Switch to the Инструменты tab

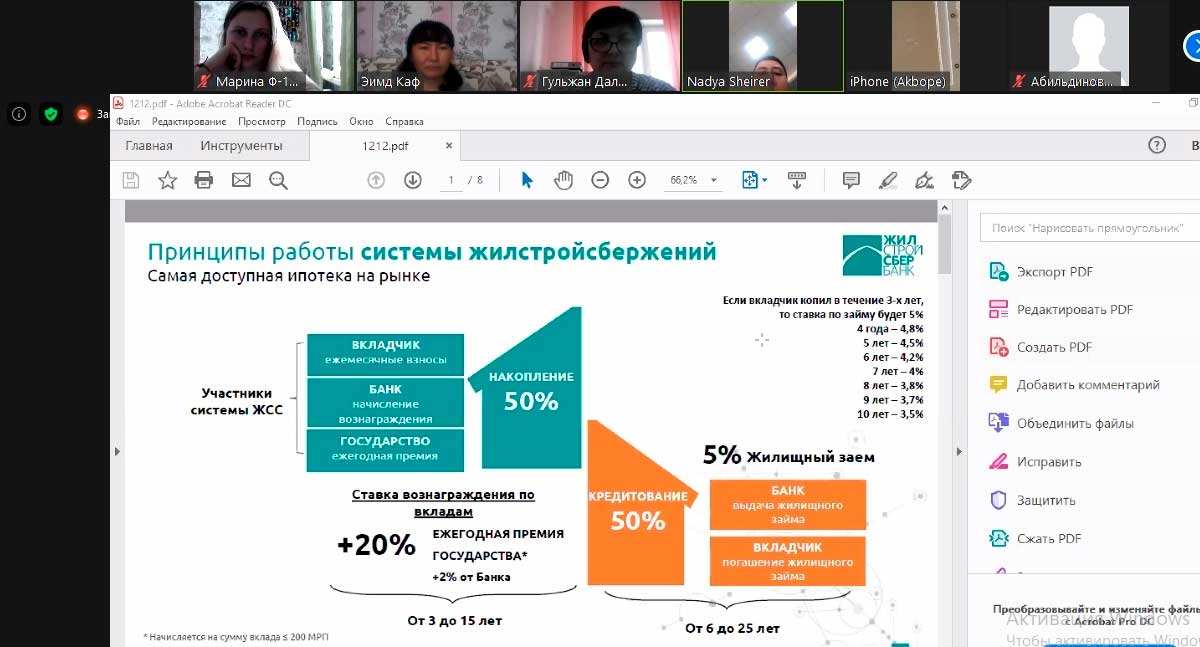241,146
